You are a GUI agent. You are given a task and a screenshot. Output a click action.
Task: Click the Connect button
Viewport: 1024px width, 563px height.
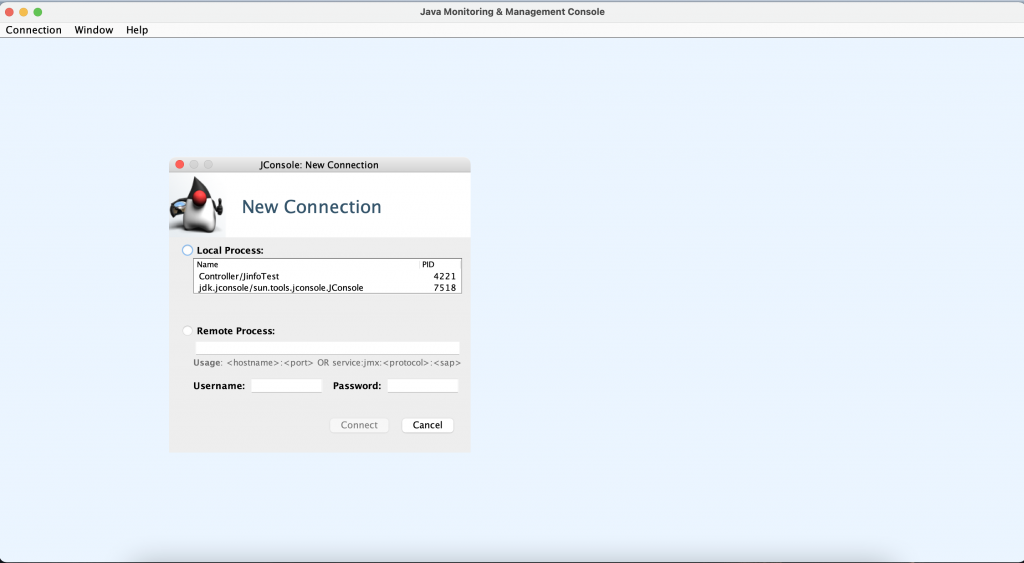coord(359,425)
